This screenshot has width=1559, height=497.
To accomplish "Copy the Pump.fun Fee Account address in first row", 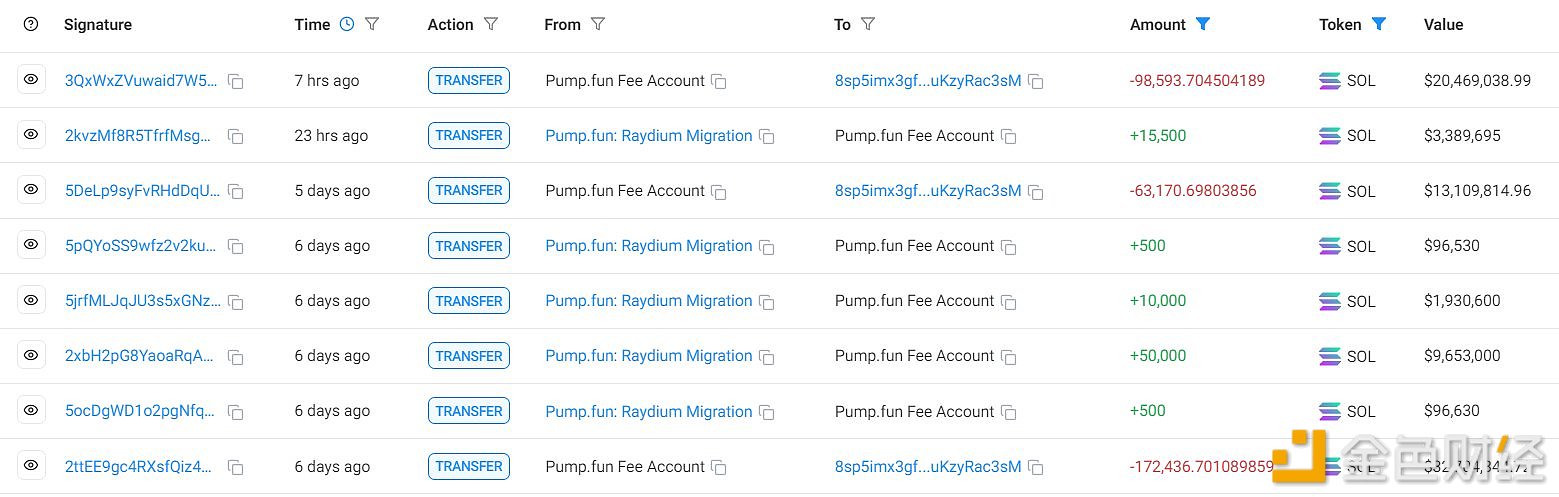I will [x=719, y=82].
